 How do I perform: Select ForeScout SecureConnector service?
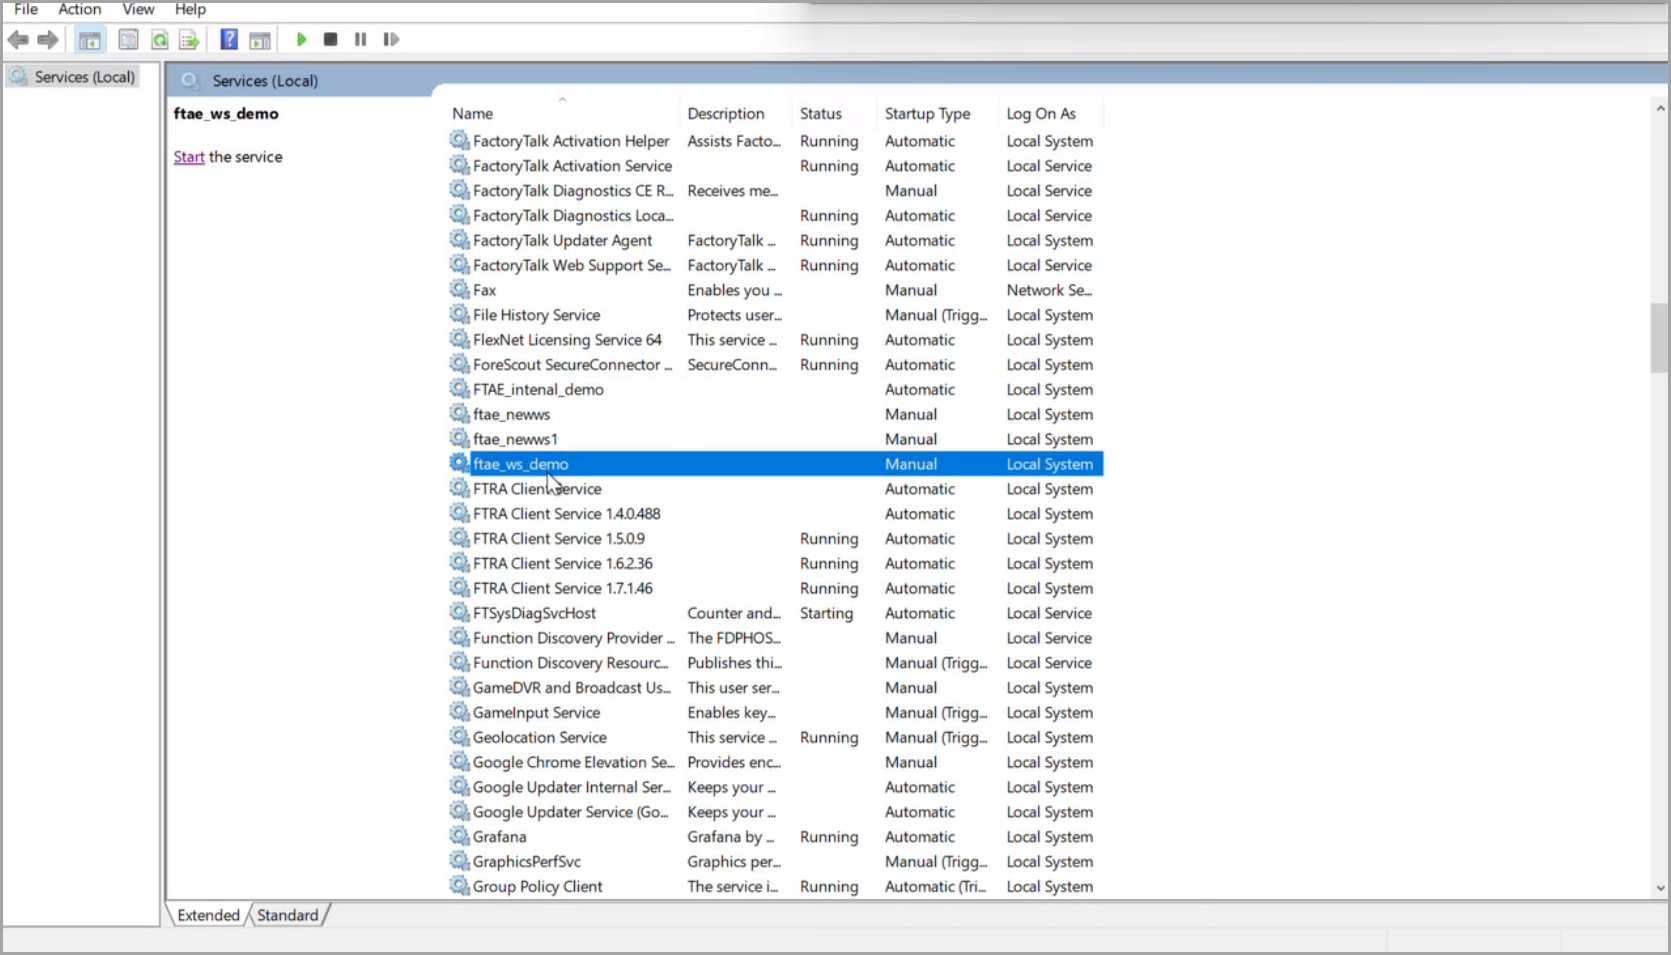tap(775, 365)
